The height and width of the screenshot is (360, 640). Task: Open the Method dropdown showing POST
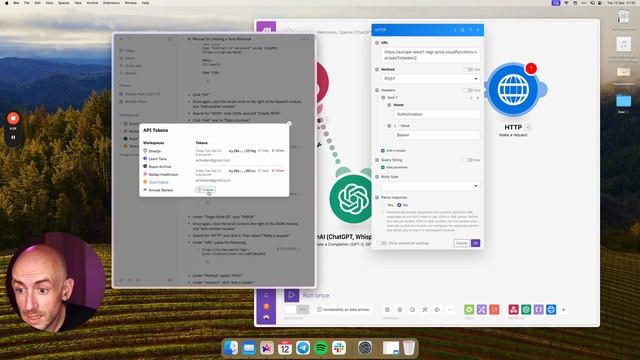(x=430, y=78)
